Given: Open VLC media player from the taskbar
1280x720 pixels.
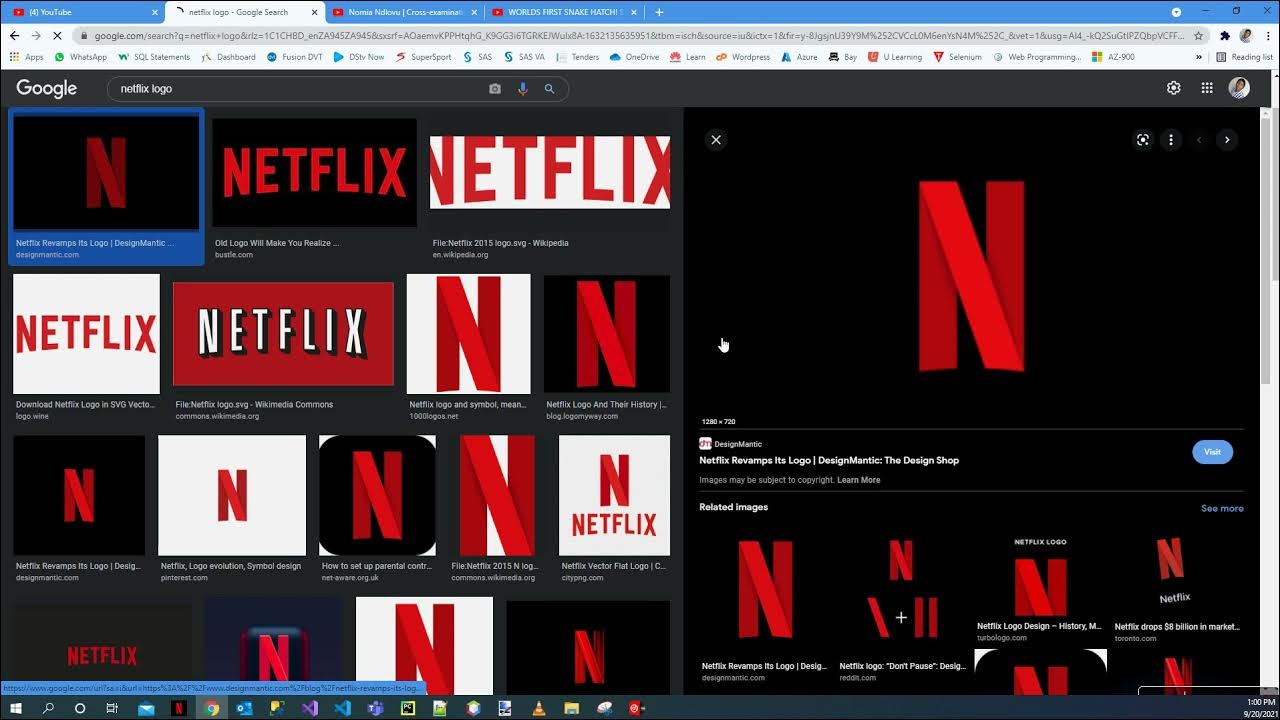Looking at the screenshot, I should pos(539,708).
